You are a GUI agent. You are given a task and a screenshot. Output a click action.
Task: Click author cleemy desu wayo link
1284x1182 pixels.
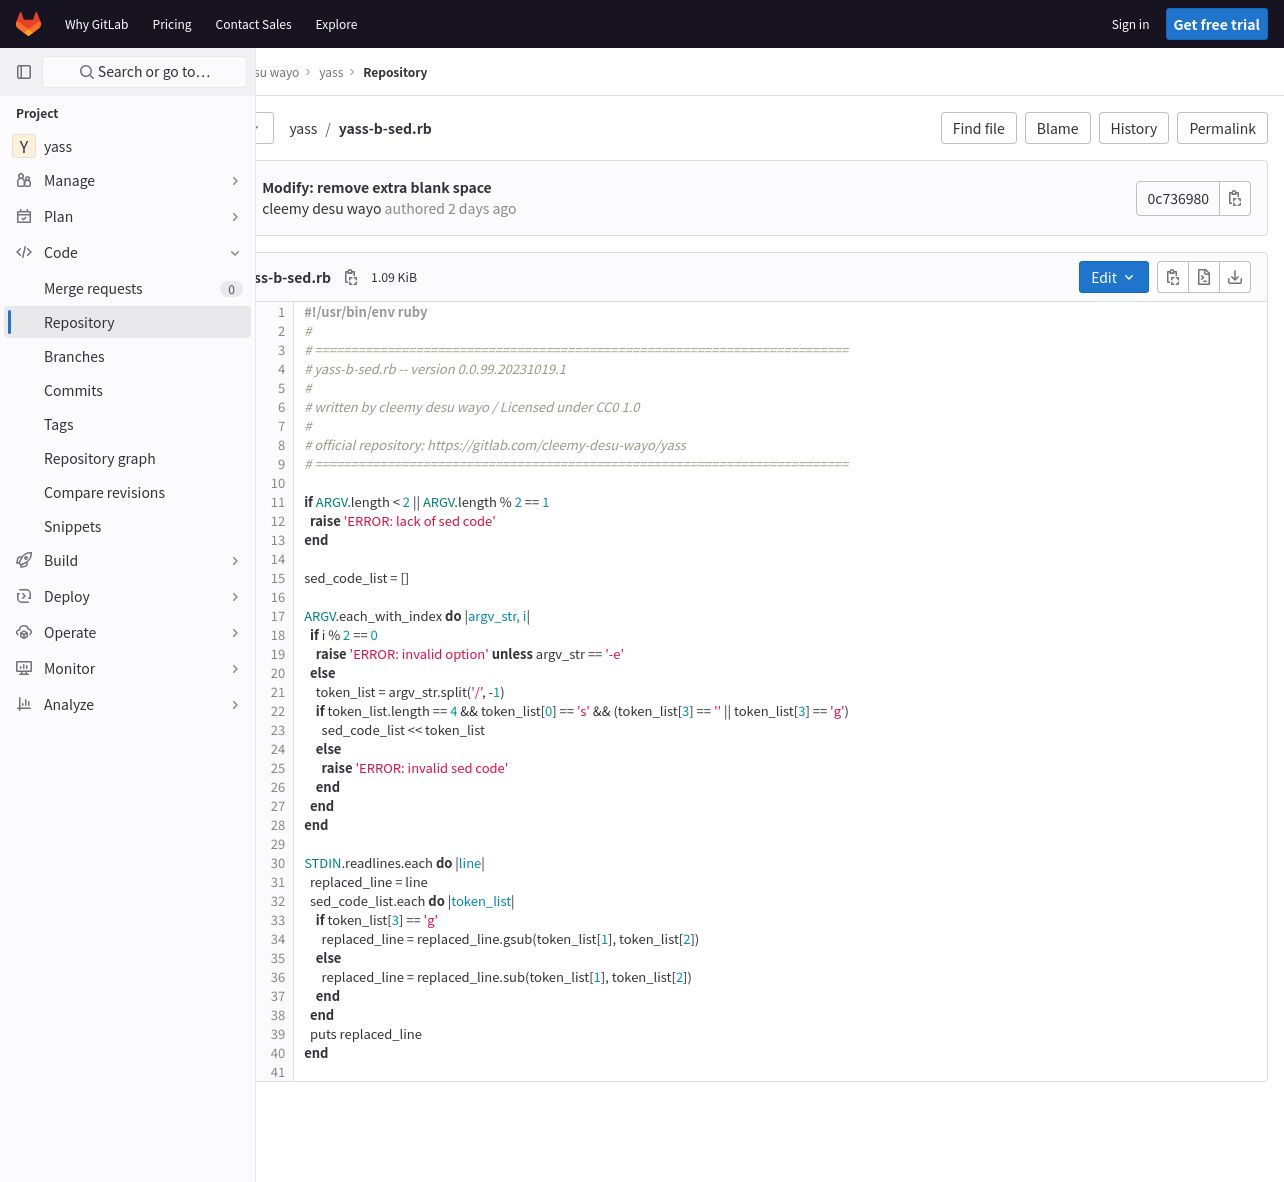(x=321, y=208)
